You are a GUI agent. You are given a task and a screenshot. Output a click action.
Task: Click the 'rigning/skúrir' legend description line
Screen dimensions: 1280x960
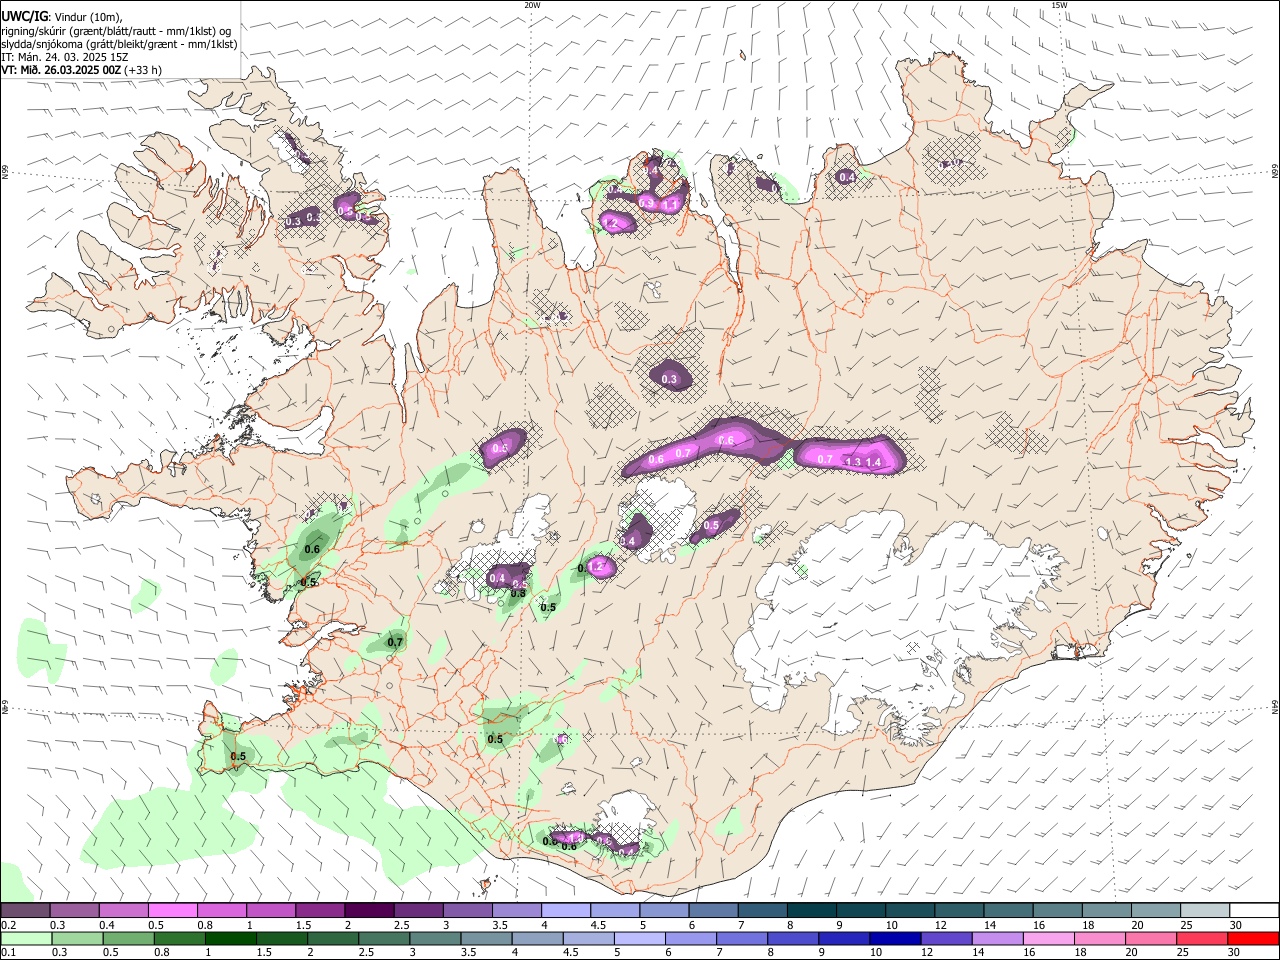click(x=116, y=31)
